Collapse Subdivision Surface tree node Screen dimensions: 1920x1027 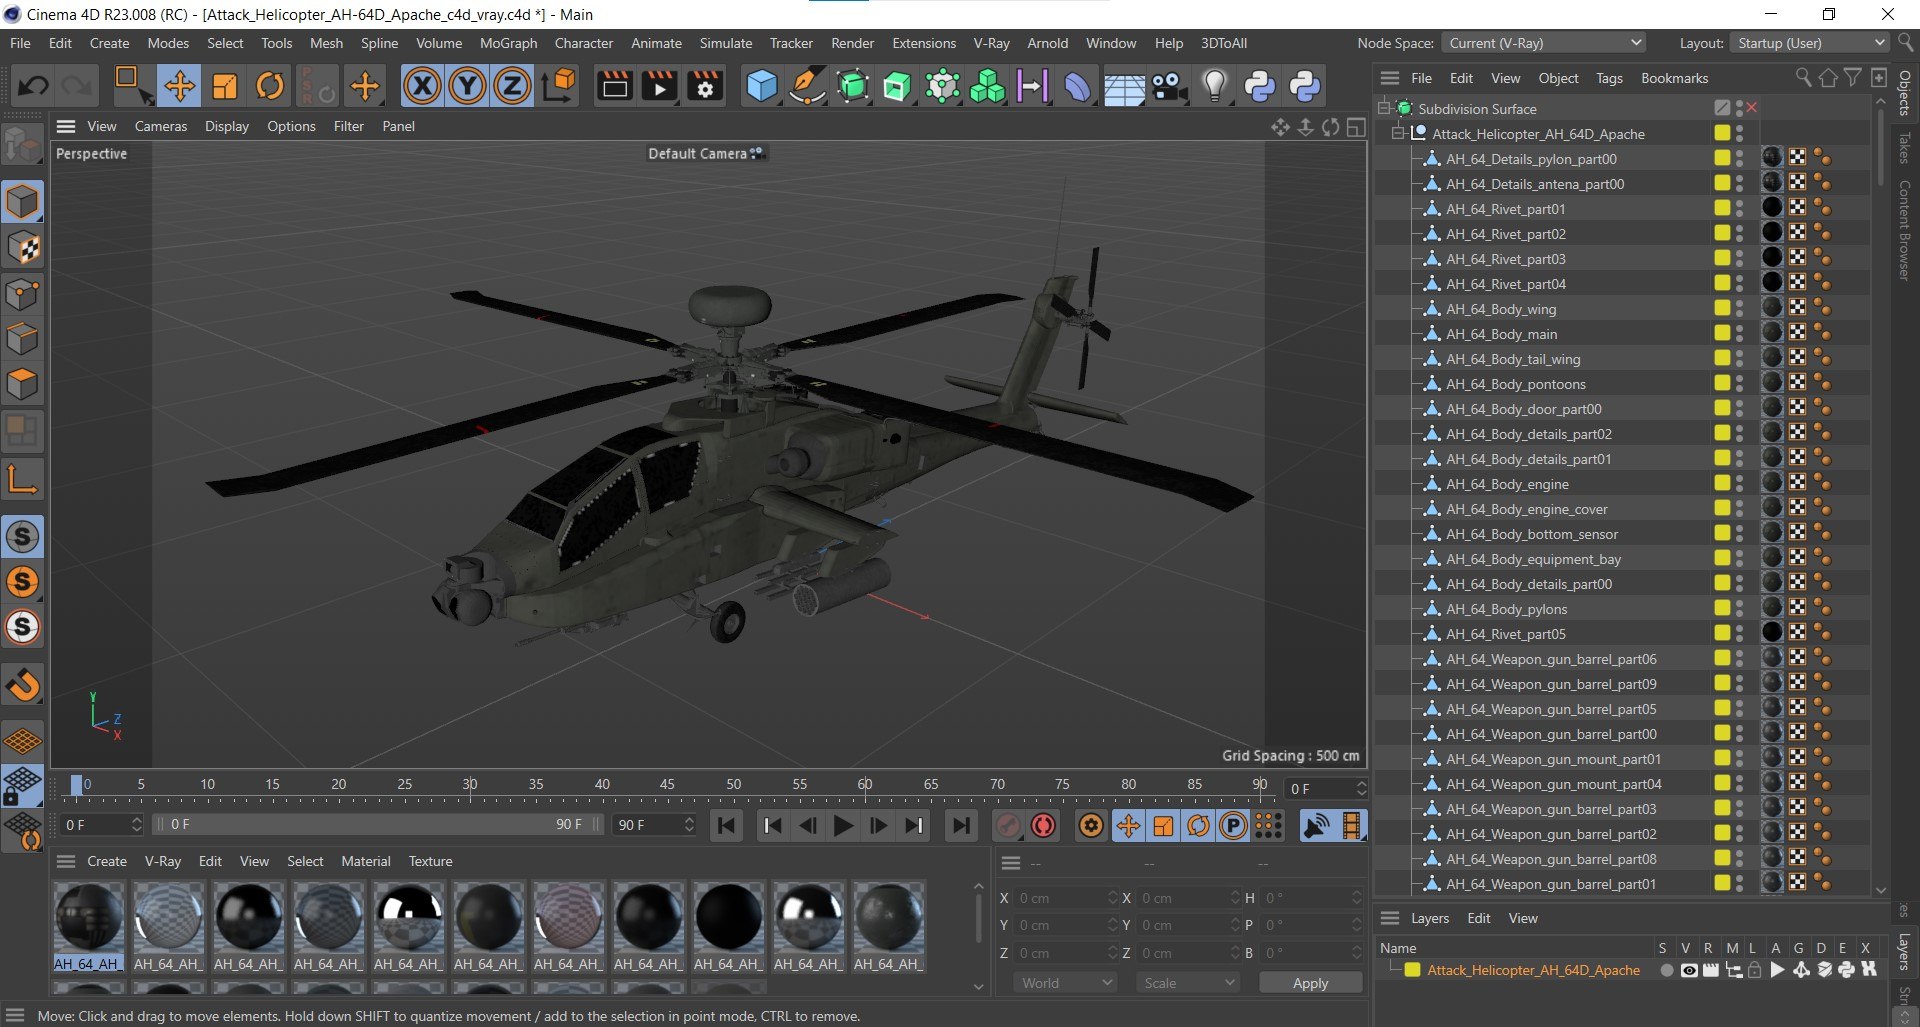tap(1384, 108)
